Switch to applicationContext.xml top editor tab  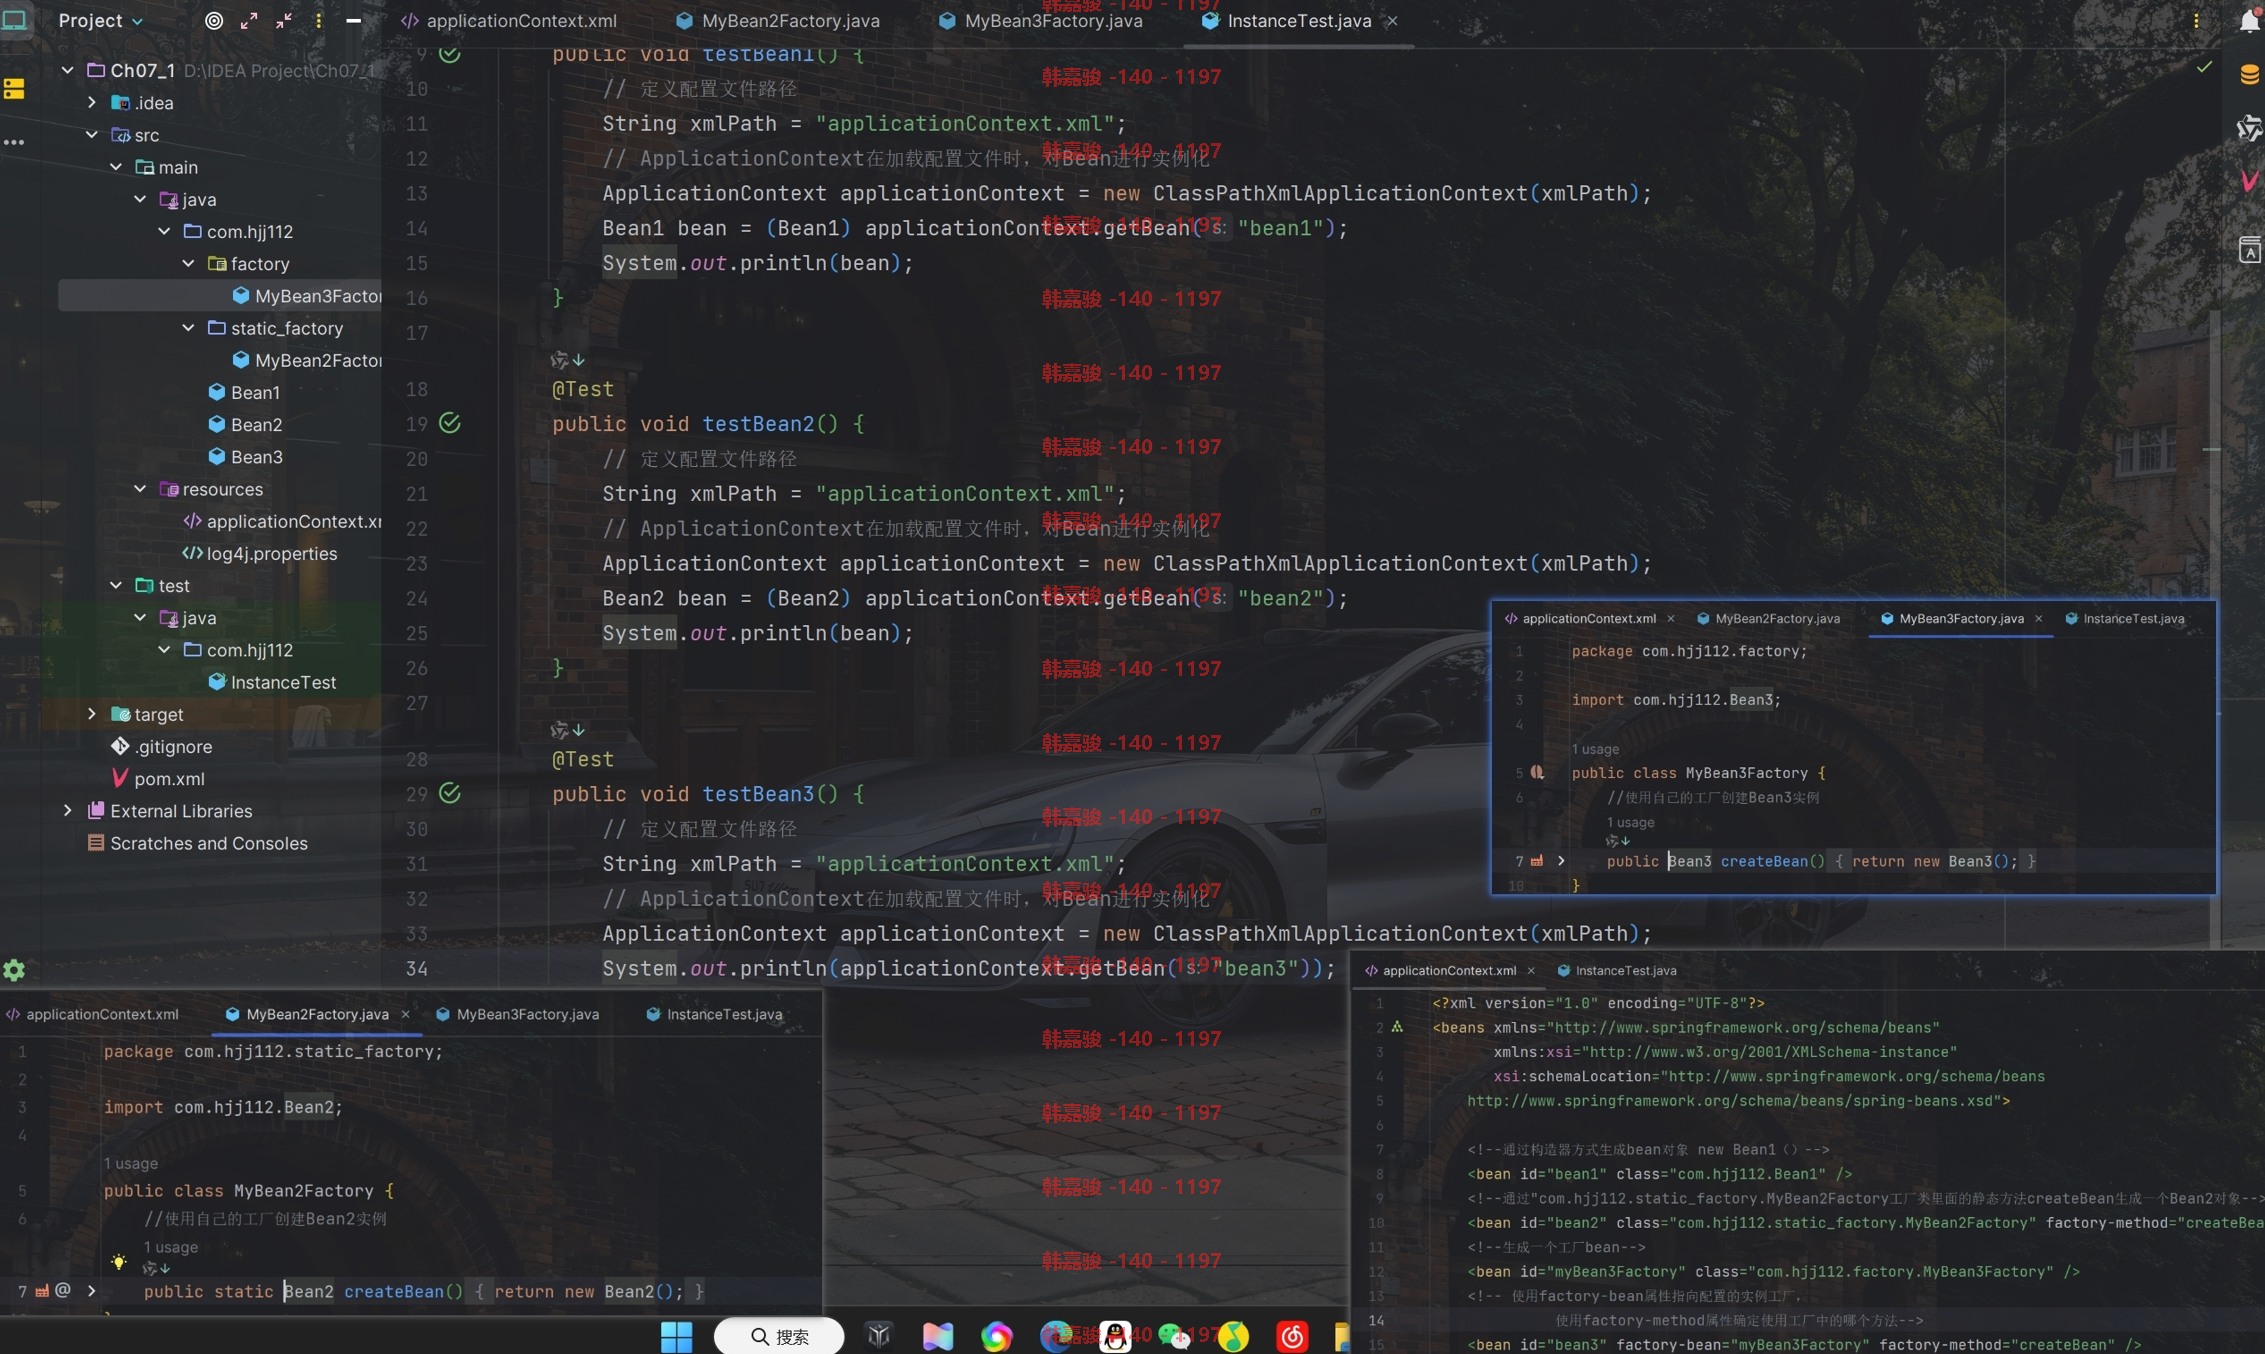pyautogui.click(x=509, y=20)
